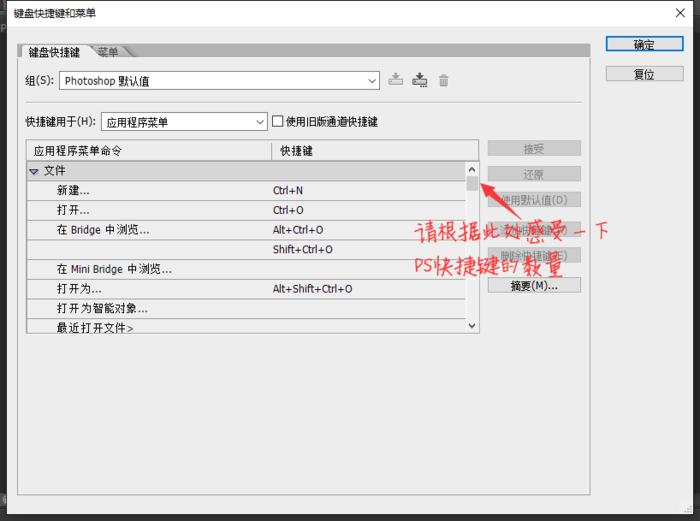The image size is (700, 521).
Task: Click the 接受 button
Action: click(x=534, y=149)
